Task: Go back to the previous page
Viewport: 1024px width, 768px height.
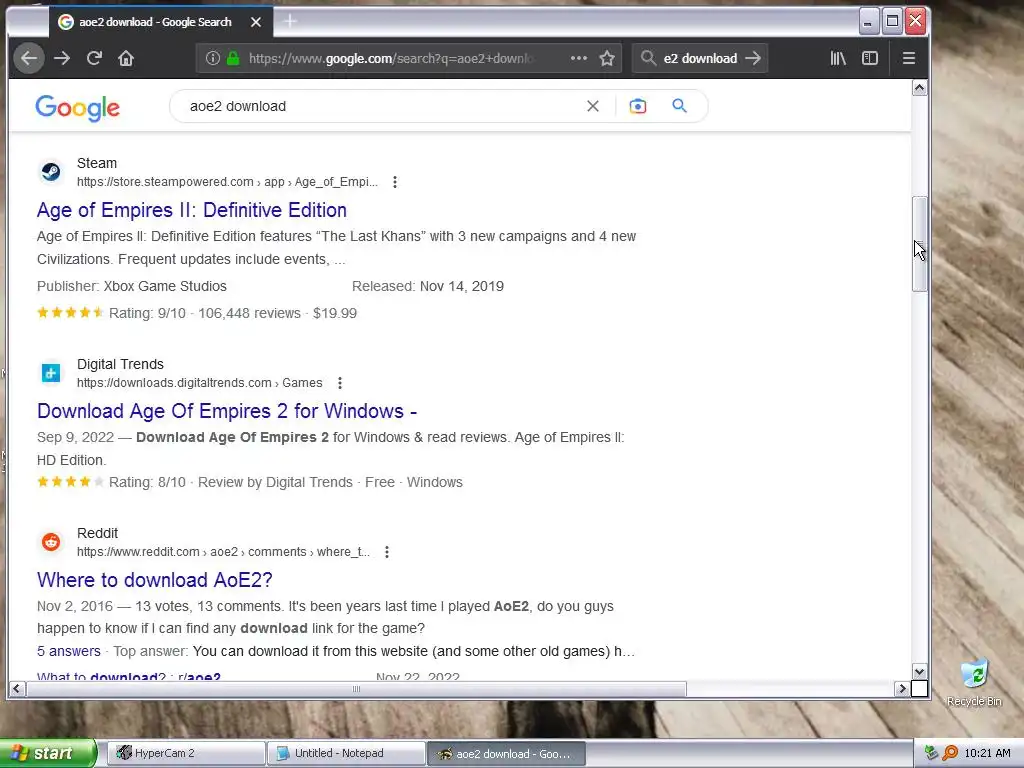Action: click(29, 58)
